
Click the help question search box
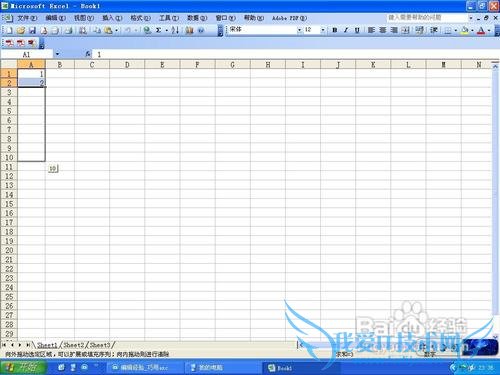tap(428, 18)
